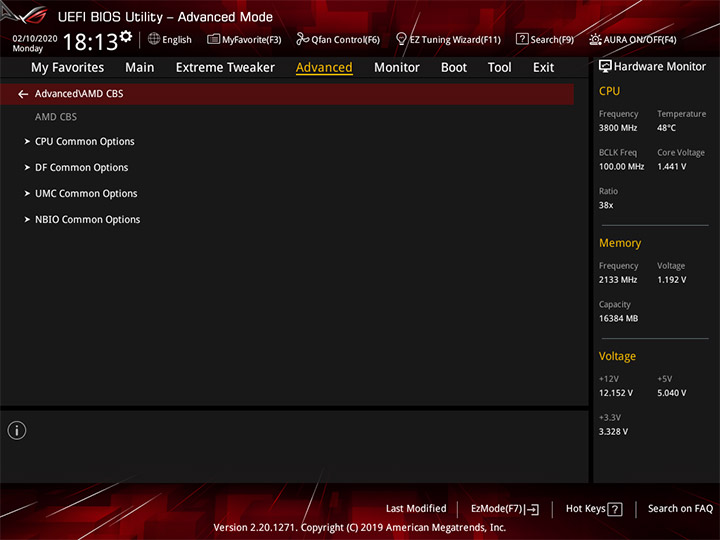Click the info circle icon
Image resolution: width=720 pixels, height=540 pixels.
click(17, 430)
